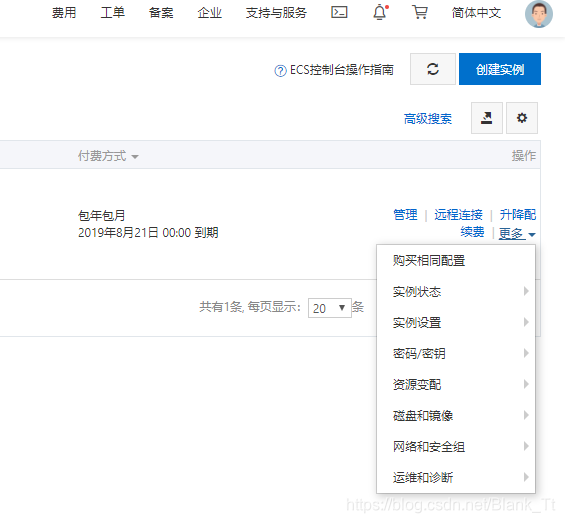The image size is (565, 523).
Task: Click the 2019年8月21日 00:00 到期 text
Action: click(148, 232)
